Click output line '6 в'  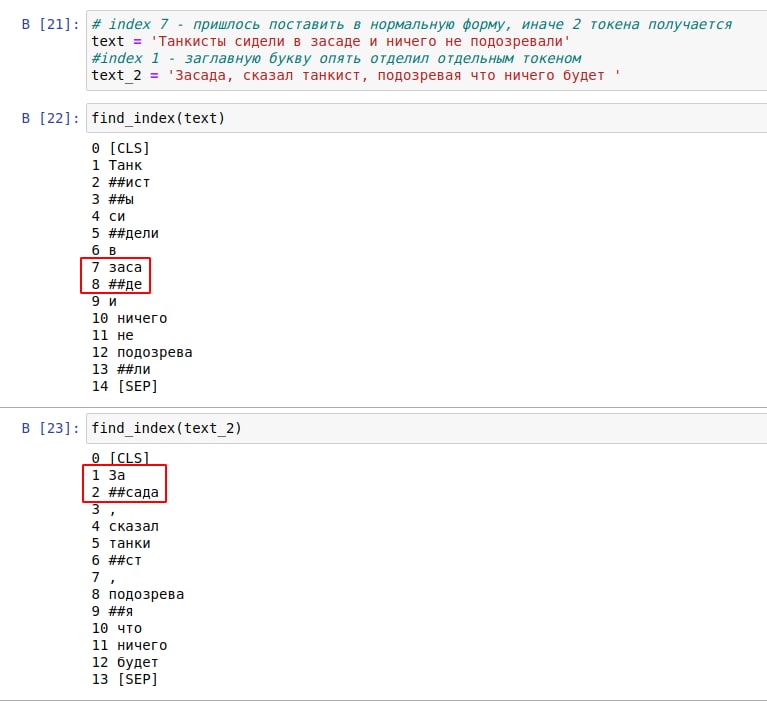point(104,250)
